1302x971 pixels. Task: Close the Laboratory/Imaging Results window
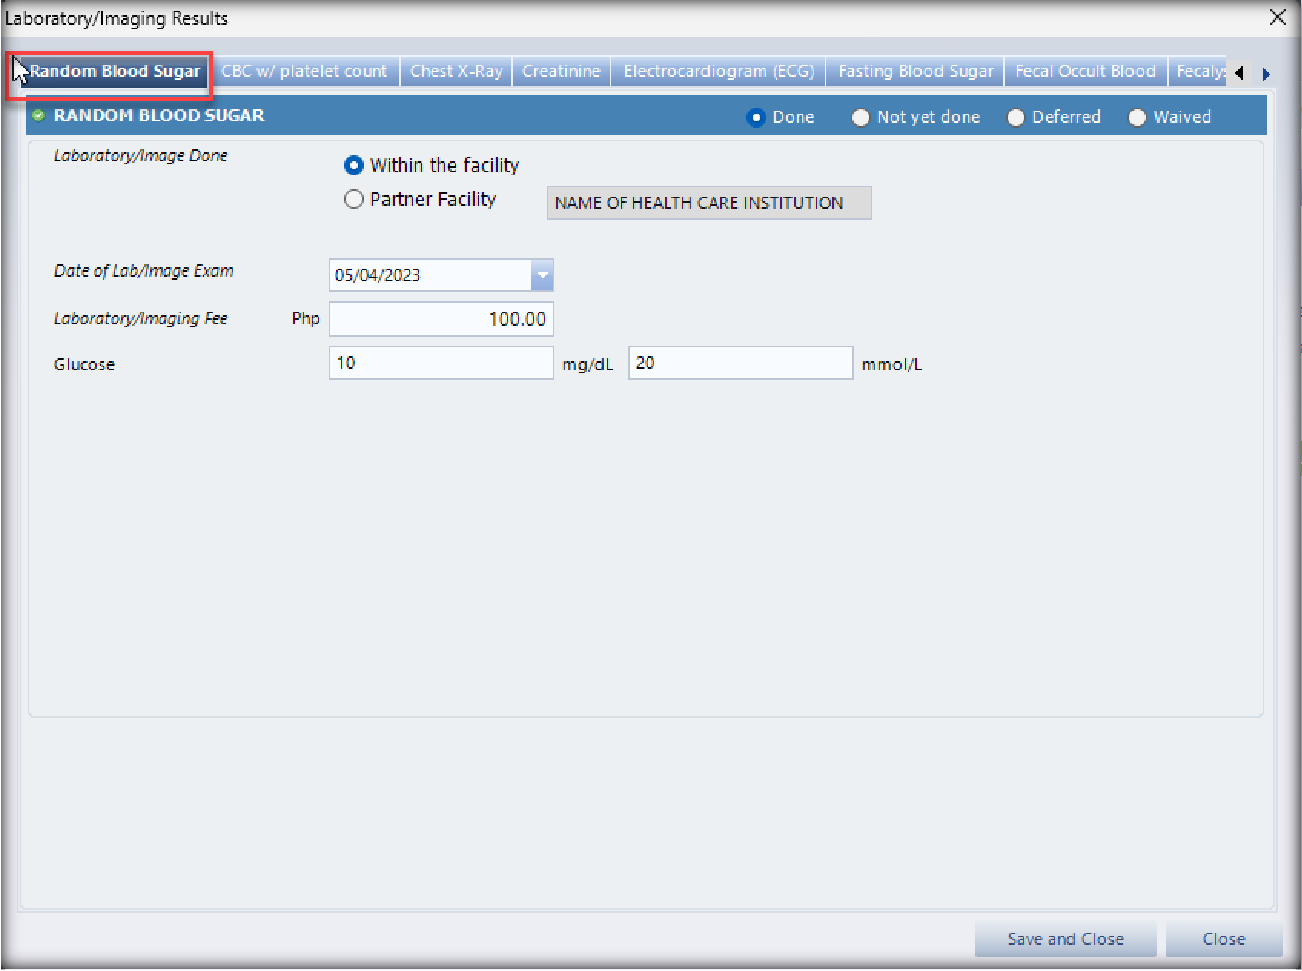pyautogui.click(x=1277, y=17)
